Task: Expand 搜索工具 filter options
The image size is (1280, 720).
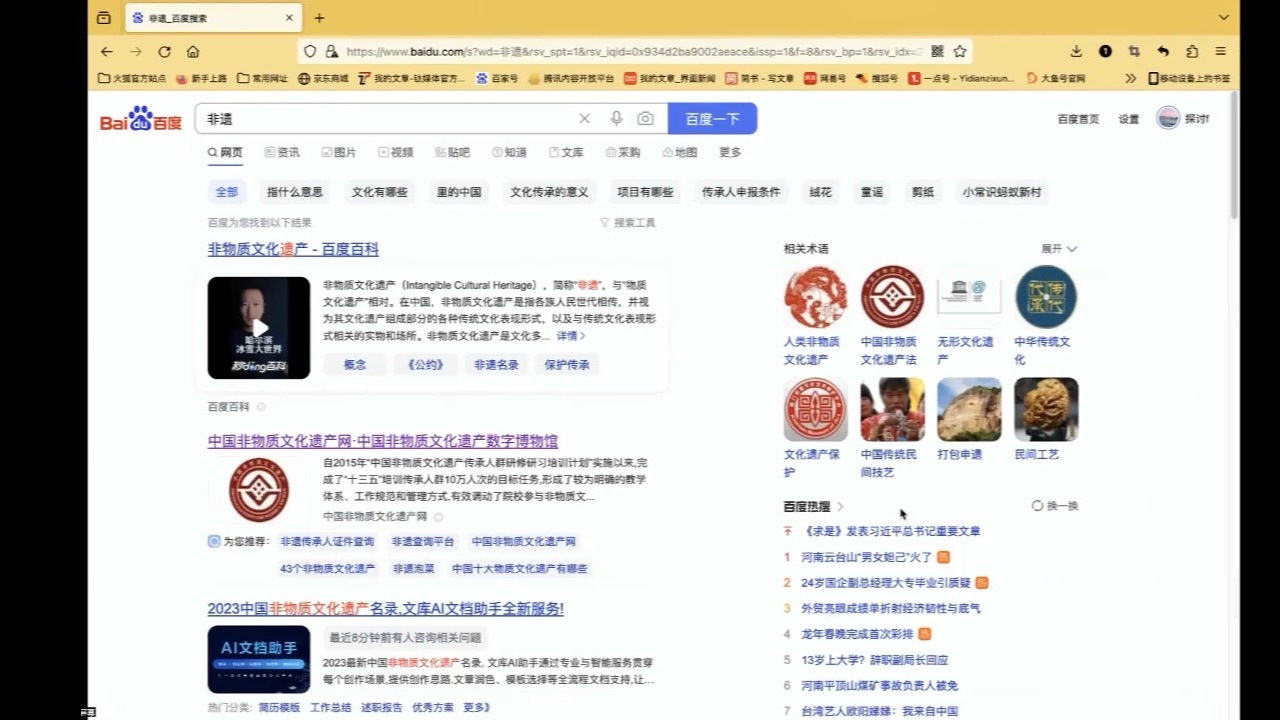Action: [627, 223]
